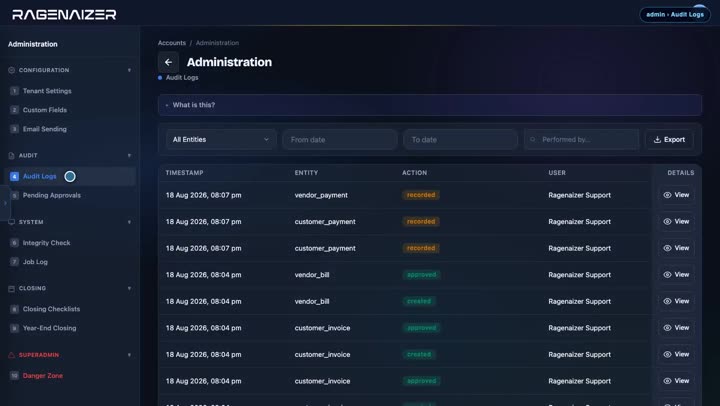
Task: Open Custom Fields in the sidebar
Action: (x=70, y=110)
